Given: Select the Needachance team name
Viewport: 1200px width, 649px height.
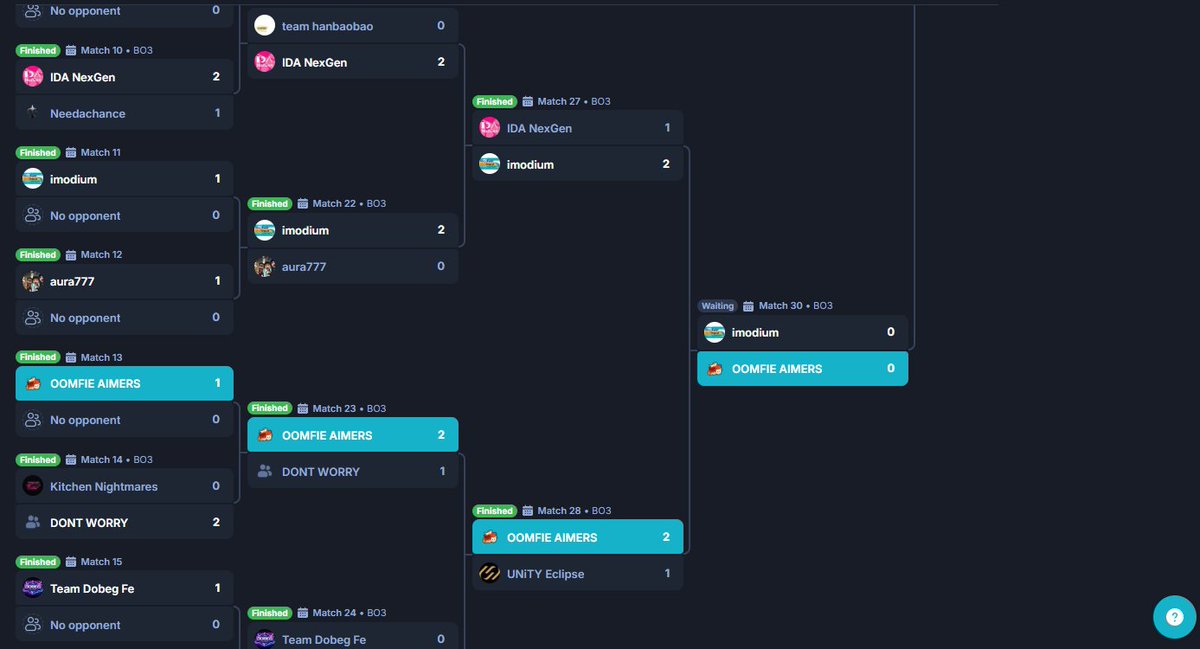Looking at the screenshot, I should pos(86,113).
